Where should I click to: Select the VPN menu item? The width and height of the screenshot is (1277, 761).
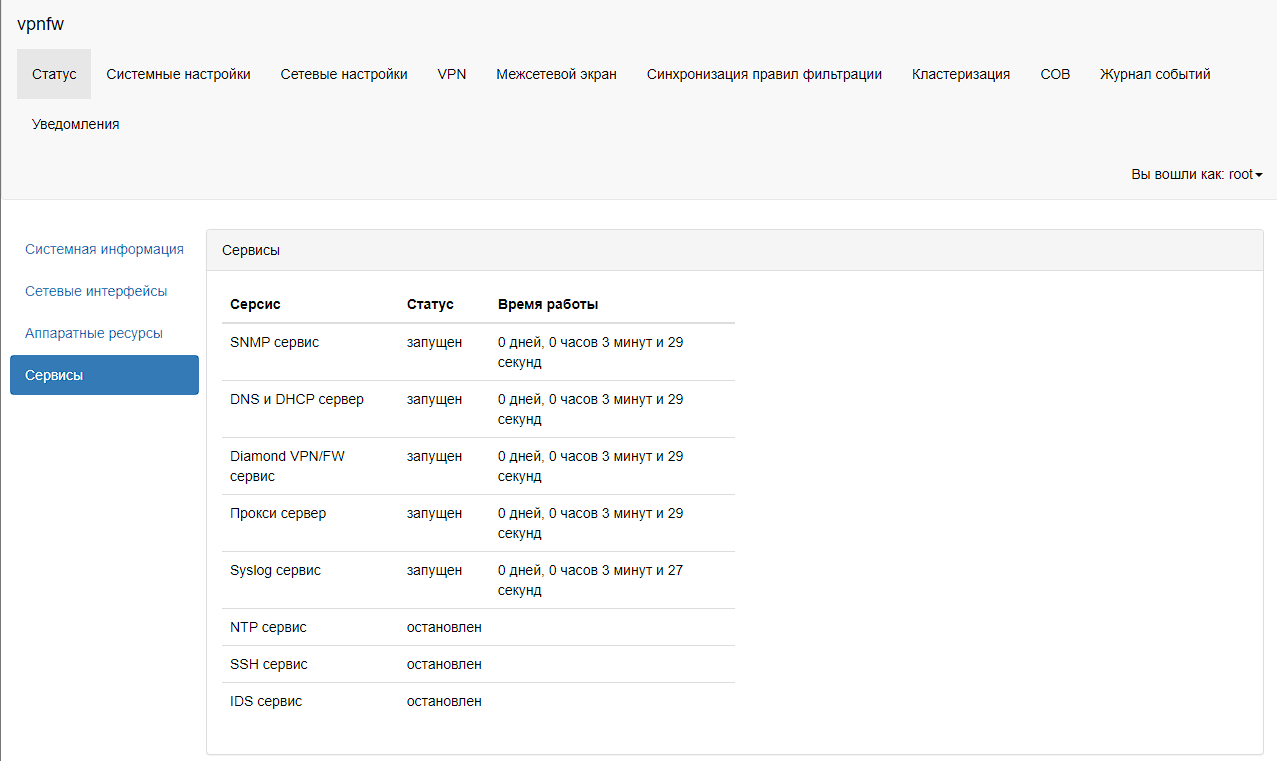coord(452,74)
